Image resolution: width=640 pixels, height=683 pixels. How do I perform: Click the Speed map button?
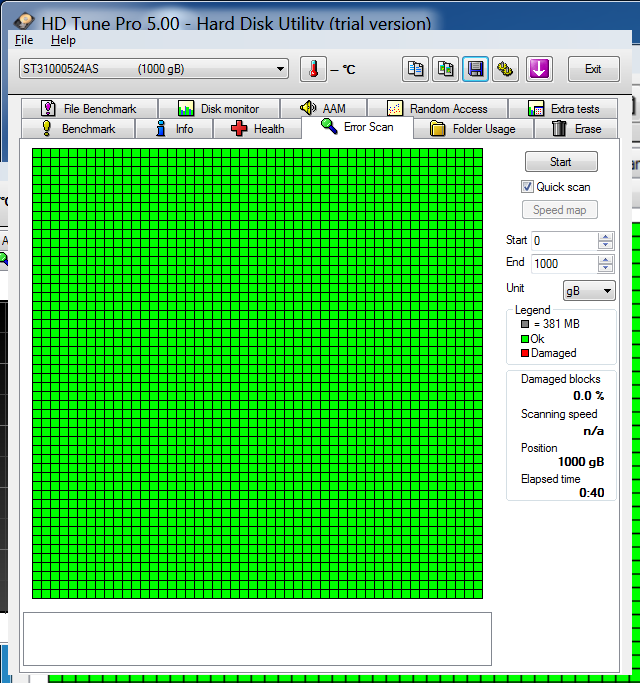pos(560,210)
